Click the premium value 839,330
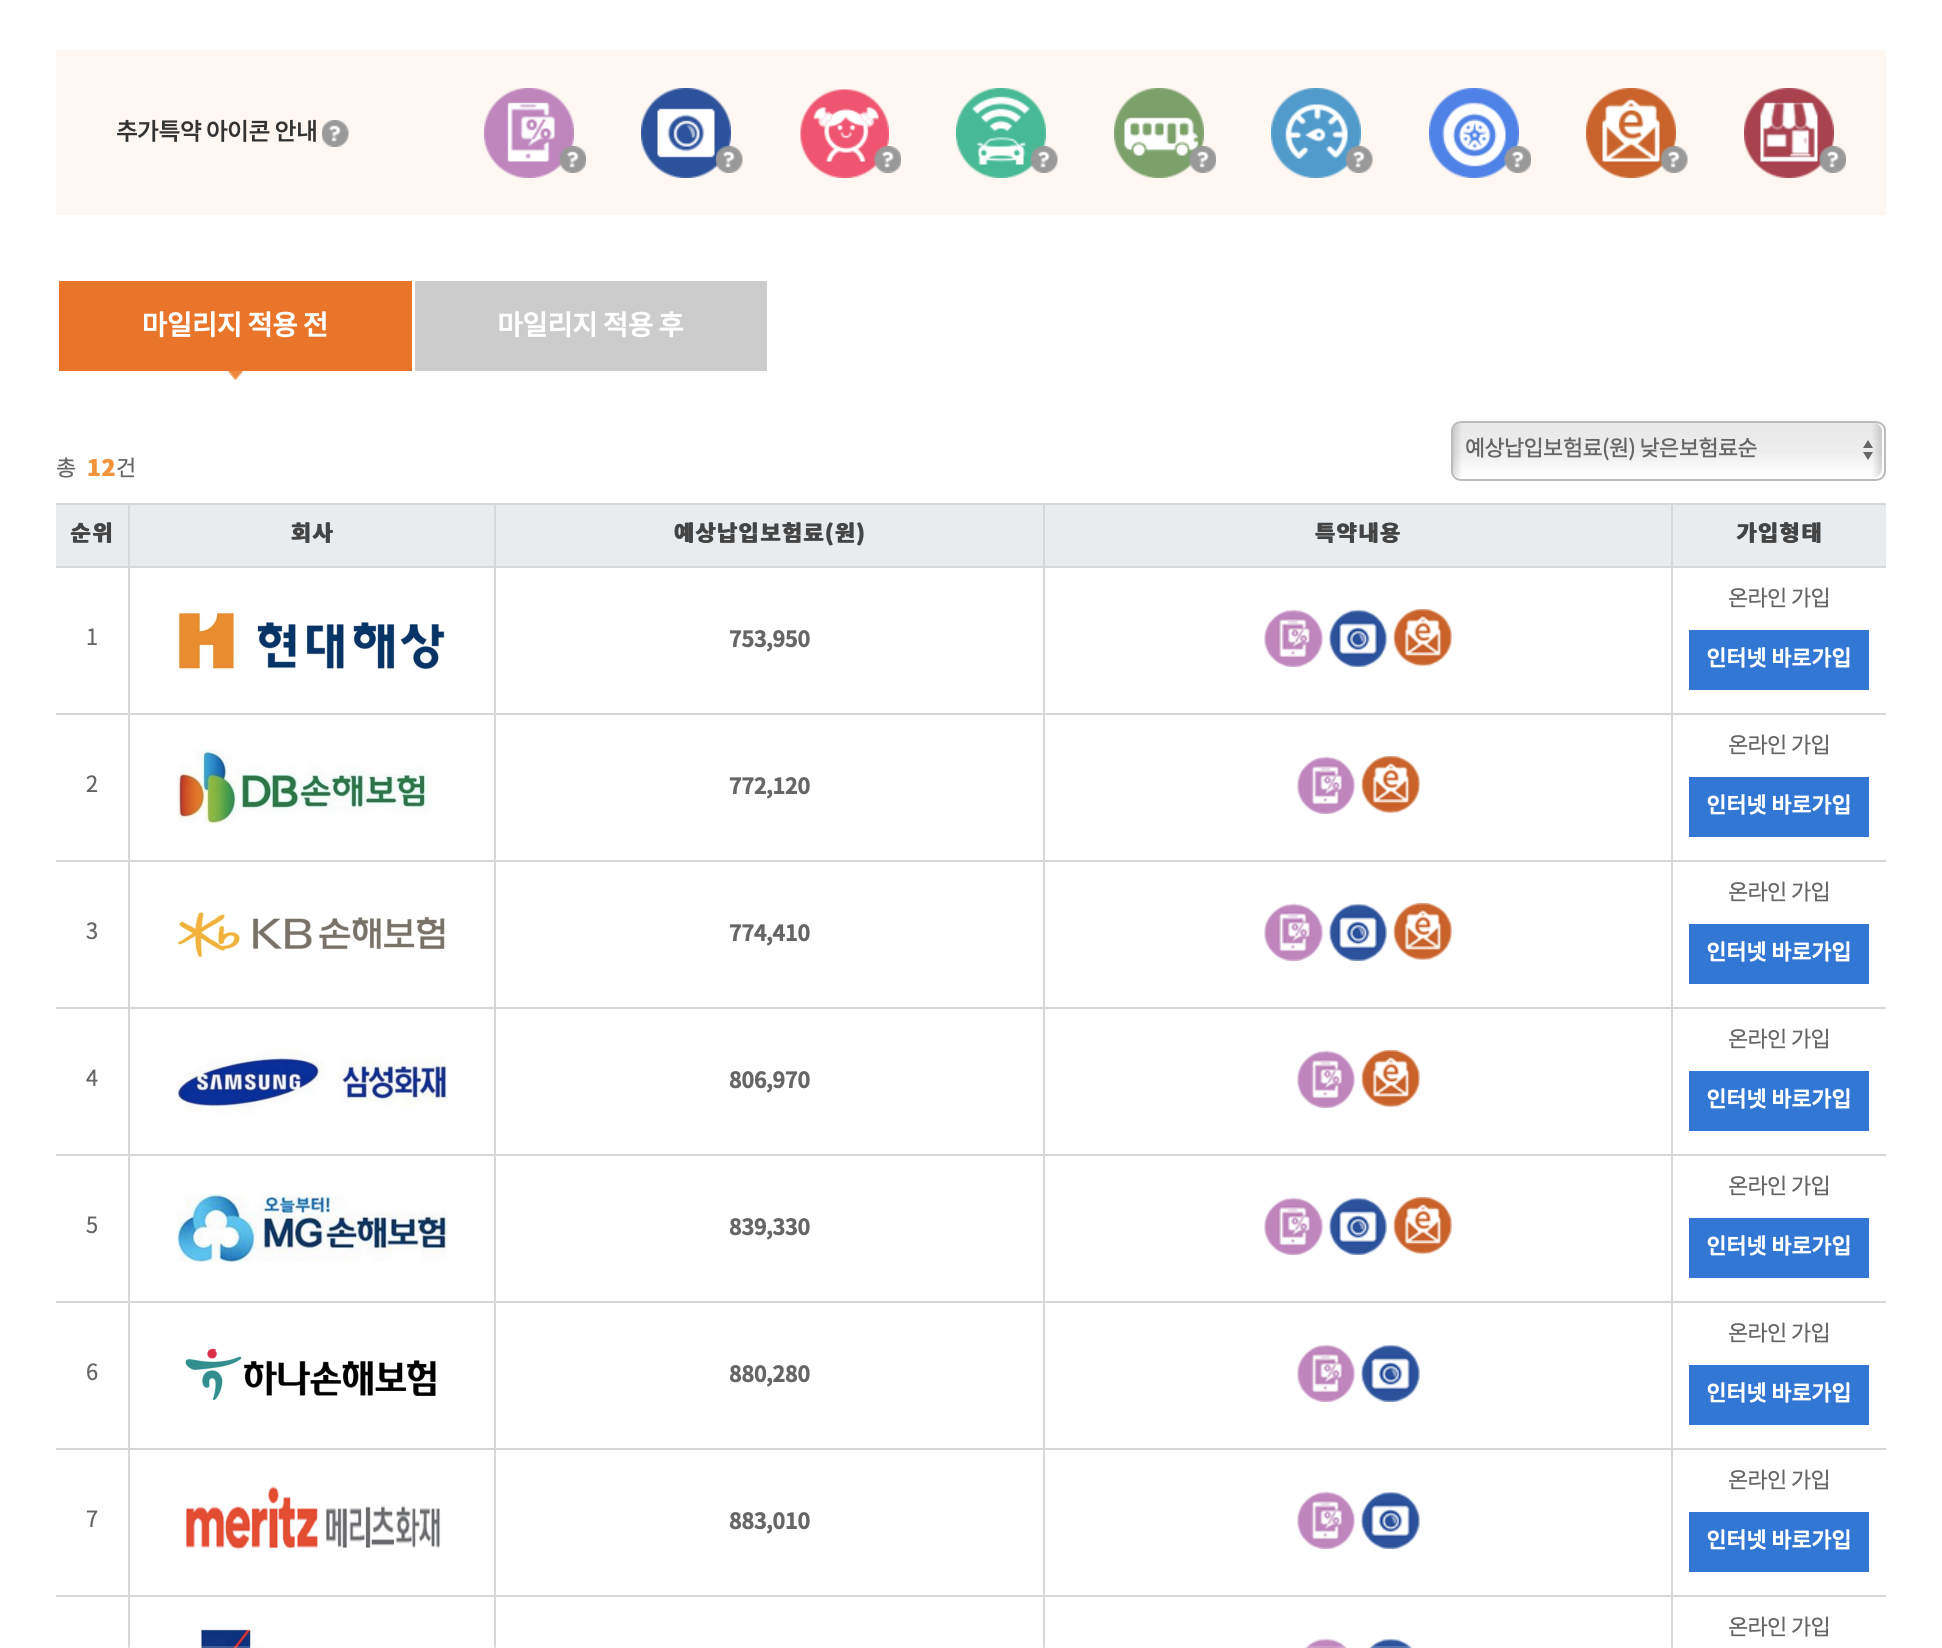1942x1648 pixels. (x=769, y=1227)
